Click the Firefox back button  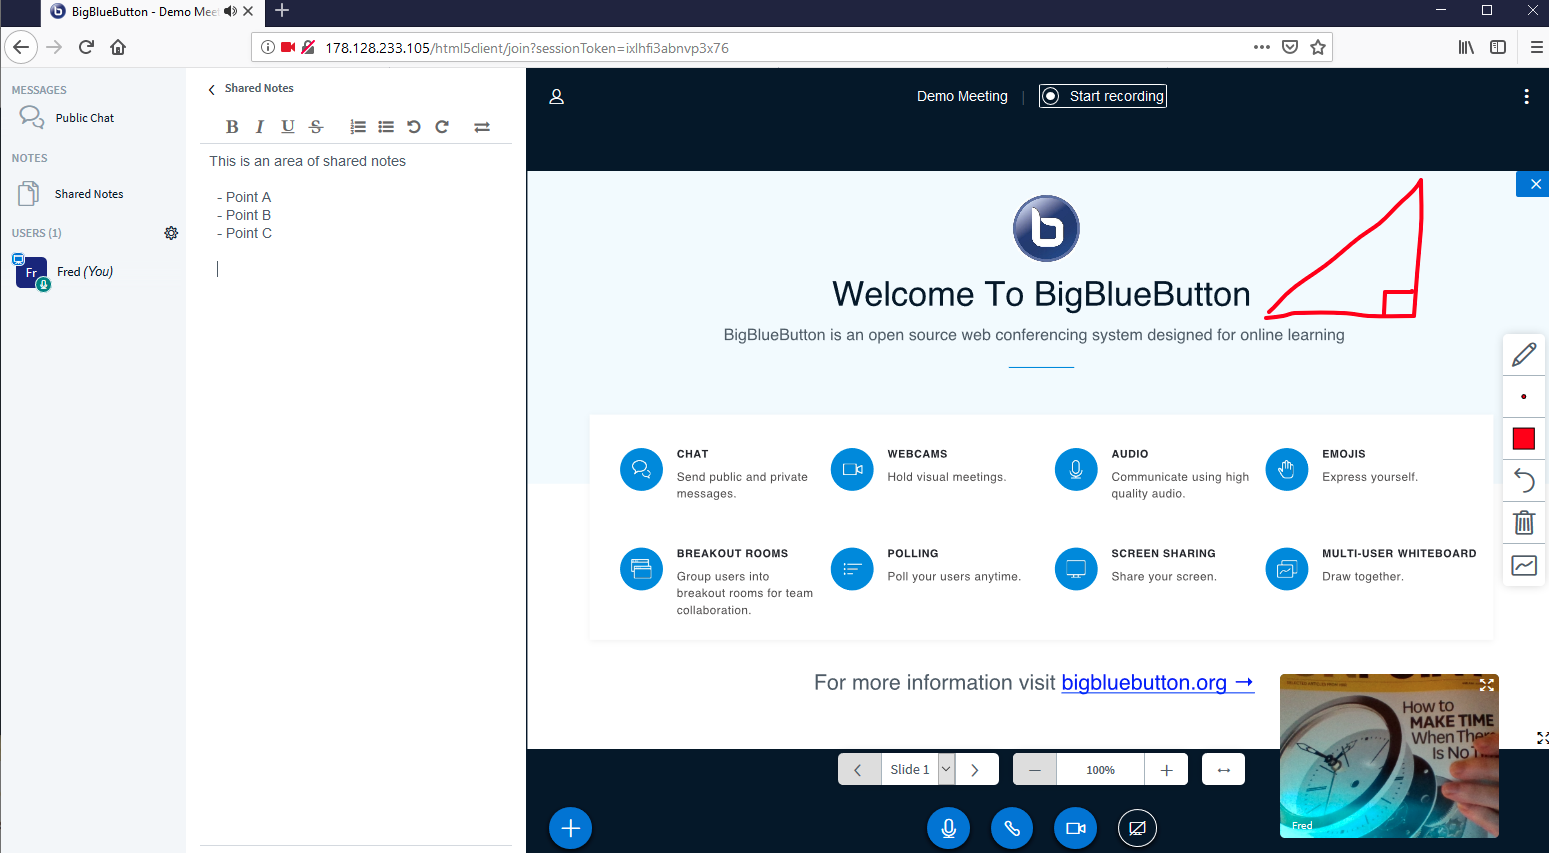(21, 47)
